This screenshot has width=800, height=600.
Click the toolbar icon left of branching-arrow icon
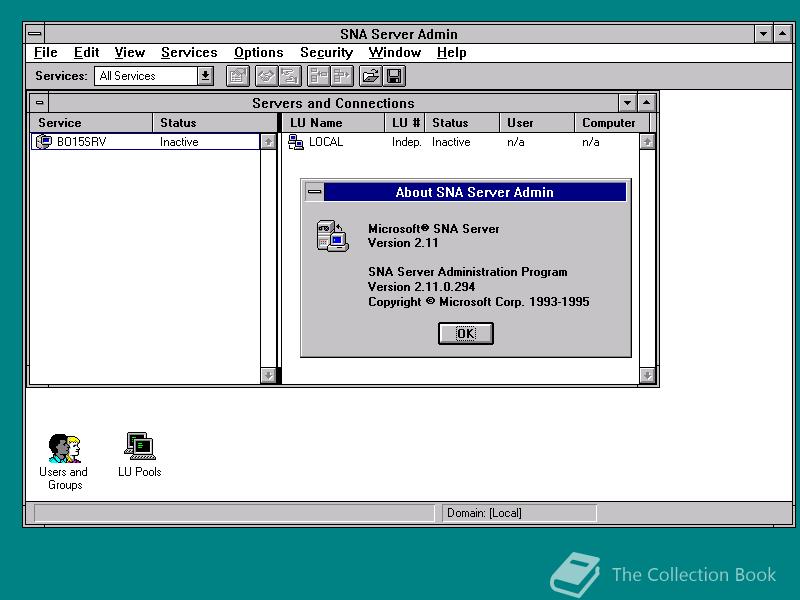click(x=319, y=77)
